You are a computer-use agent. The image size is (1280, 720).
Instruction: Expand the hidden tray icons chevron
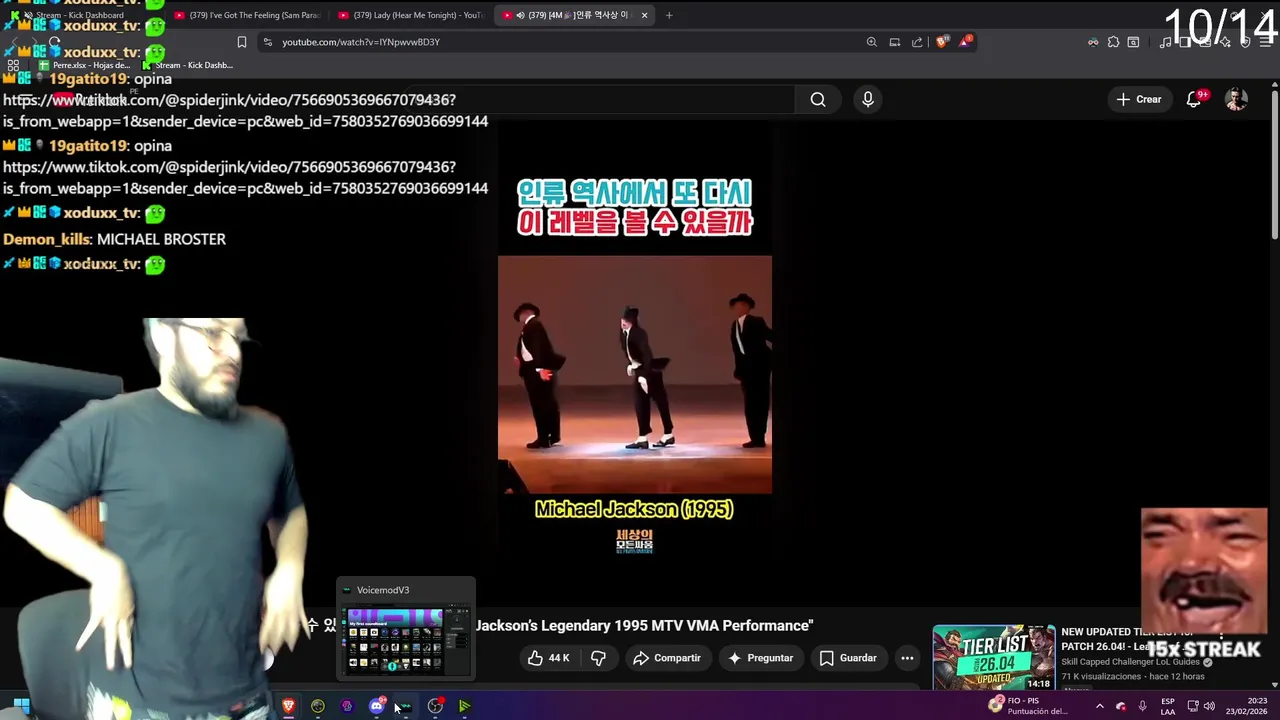tap(1099, 706)
